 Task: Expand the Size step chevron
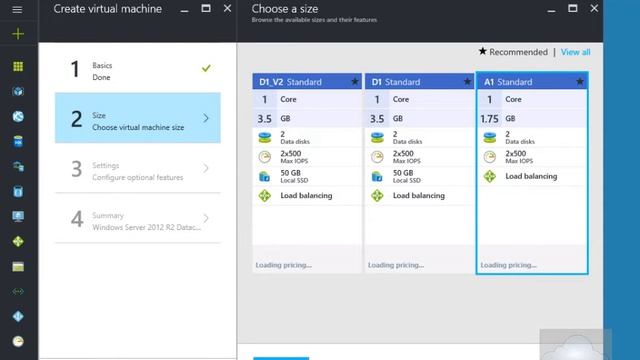click(206, 118)
